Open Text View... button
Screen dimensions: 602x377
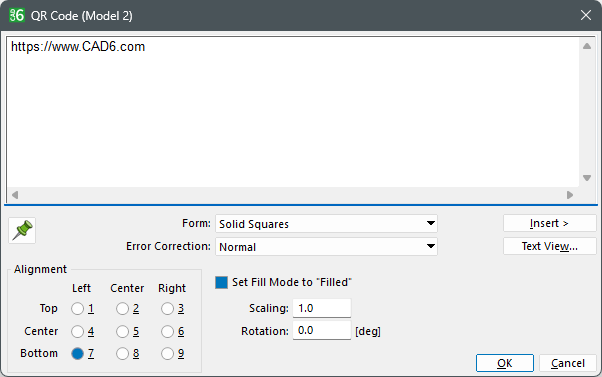point(550,246)
